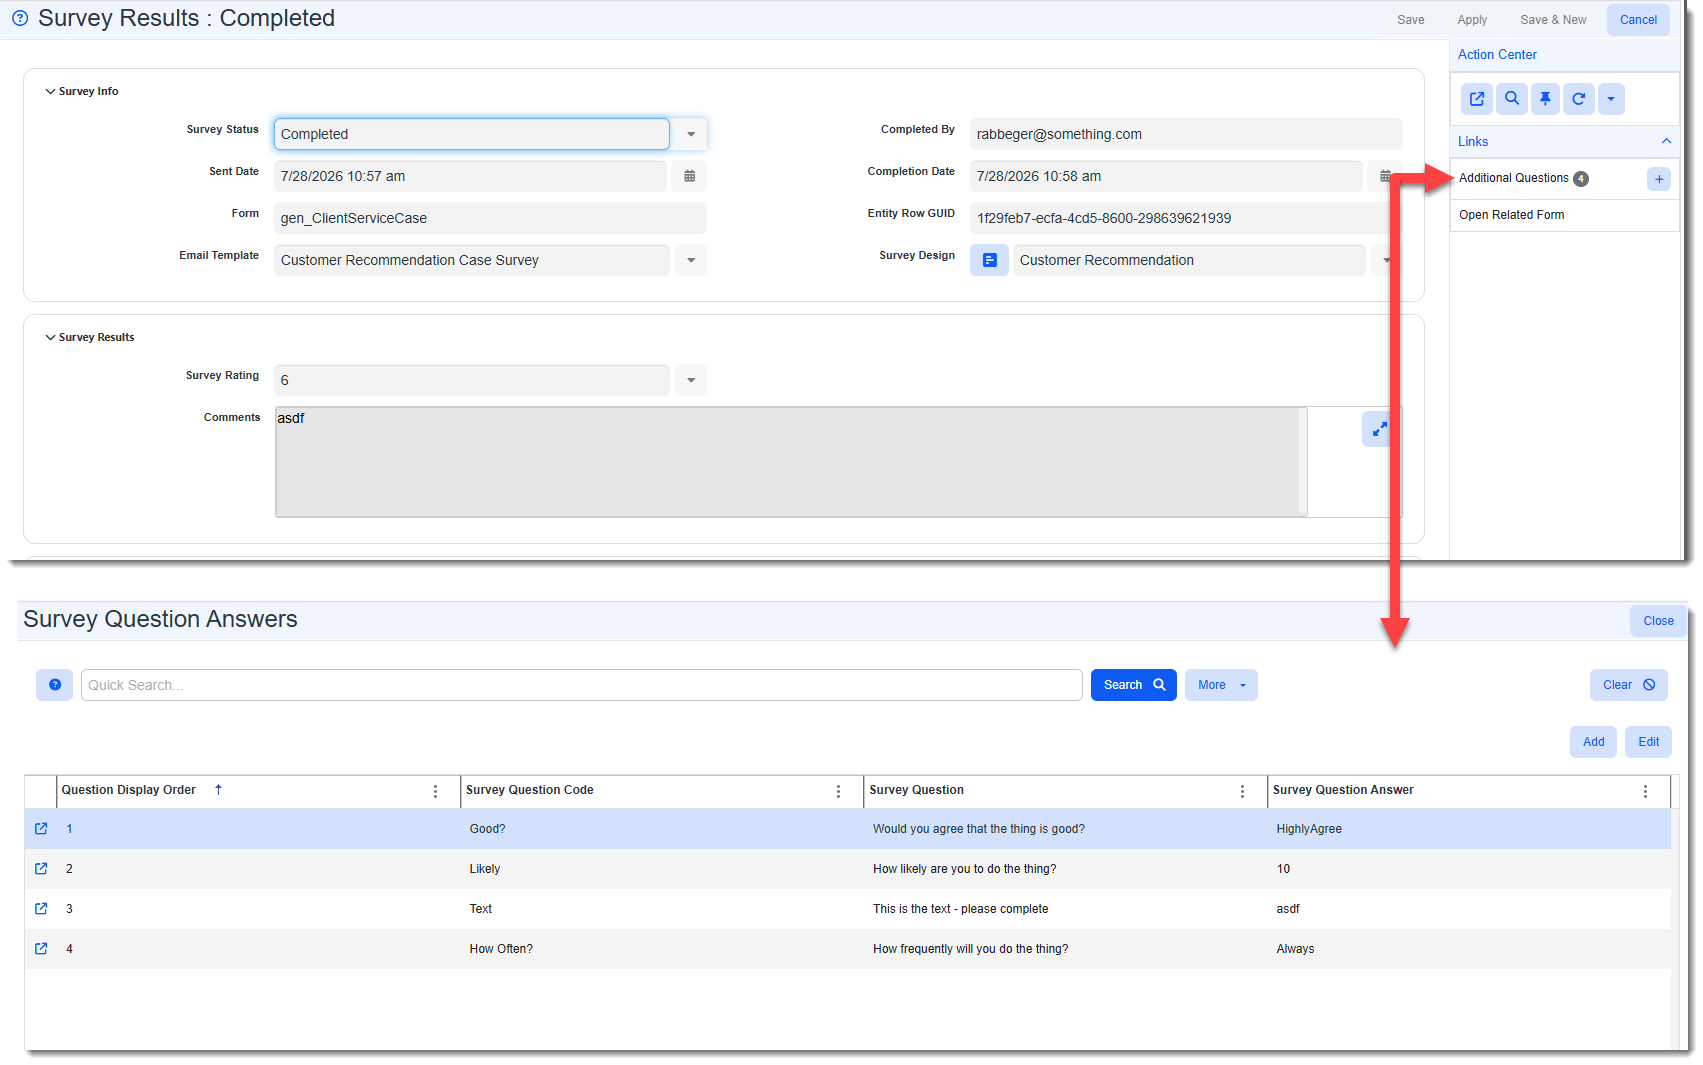Click the Apply button
1703x1065 pixels.
click(1472, 20)
